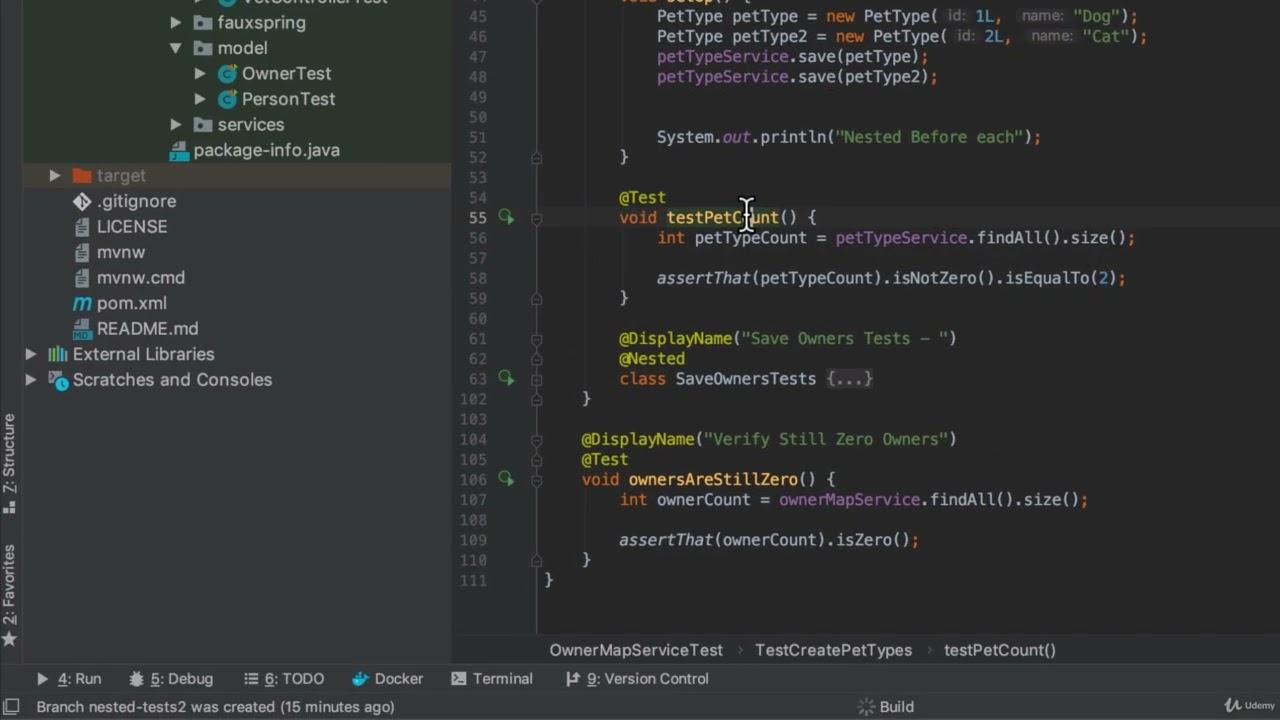Click the "Nested Before each" println line
The width and height of the screenshot is (1280, 720).
(x=849, y=137)
